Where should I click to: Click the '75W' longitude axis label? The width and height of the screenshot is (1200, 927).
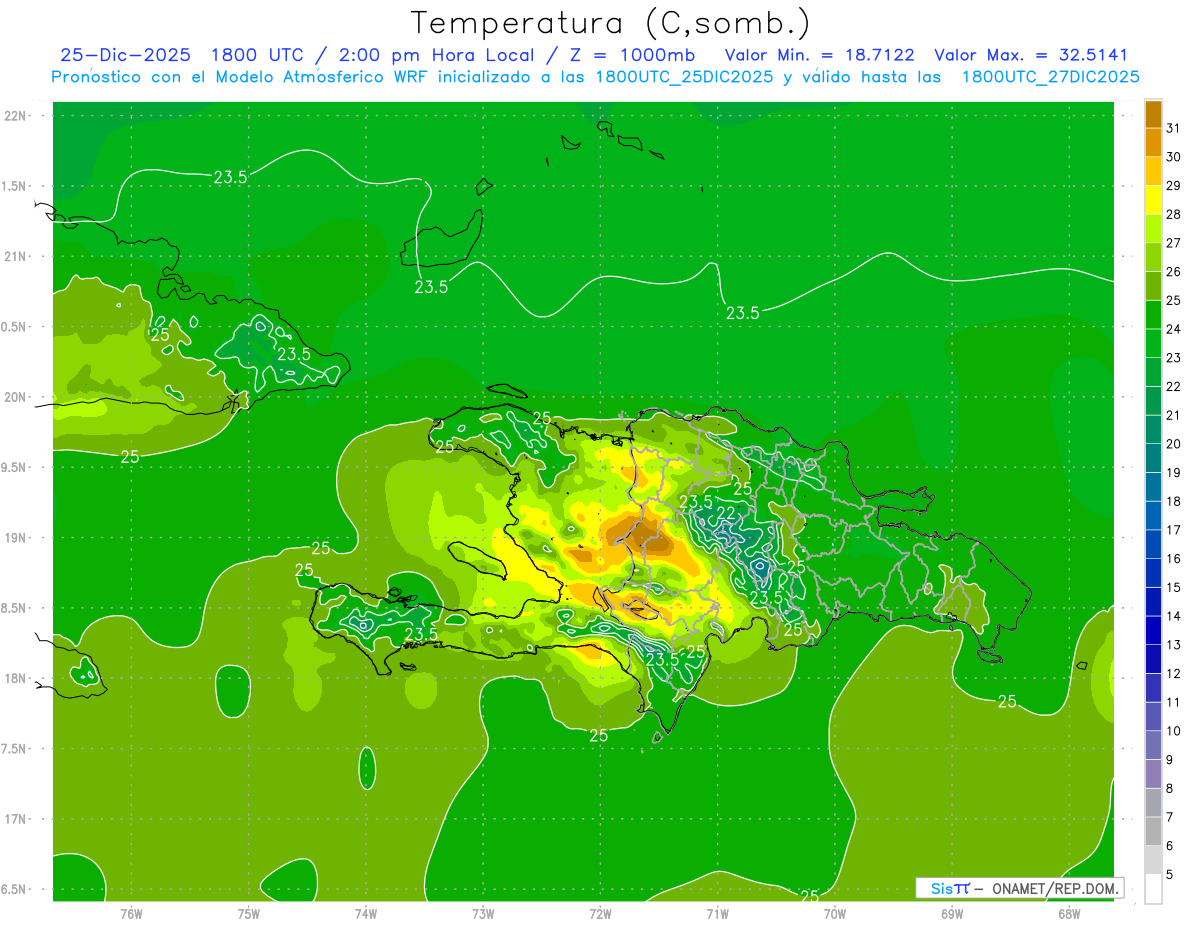(x=249, y=913)
